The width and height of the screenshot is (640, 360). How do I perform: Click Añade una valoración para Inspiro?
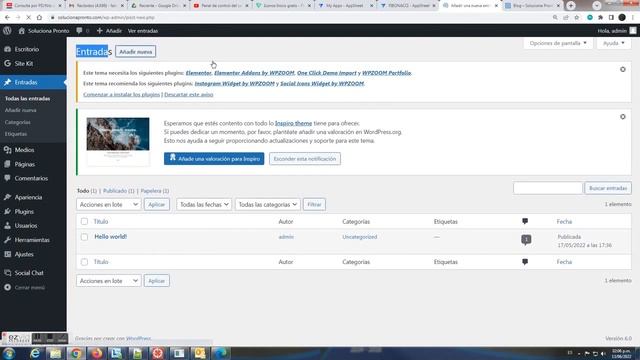point(214,158)
